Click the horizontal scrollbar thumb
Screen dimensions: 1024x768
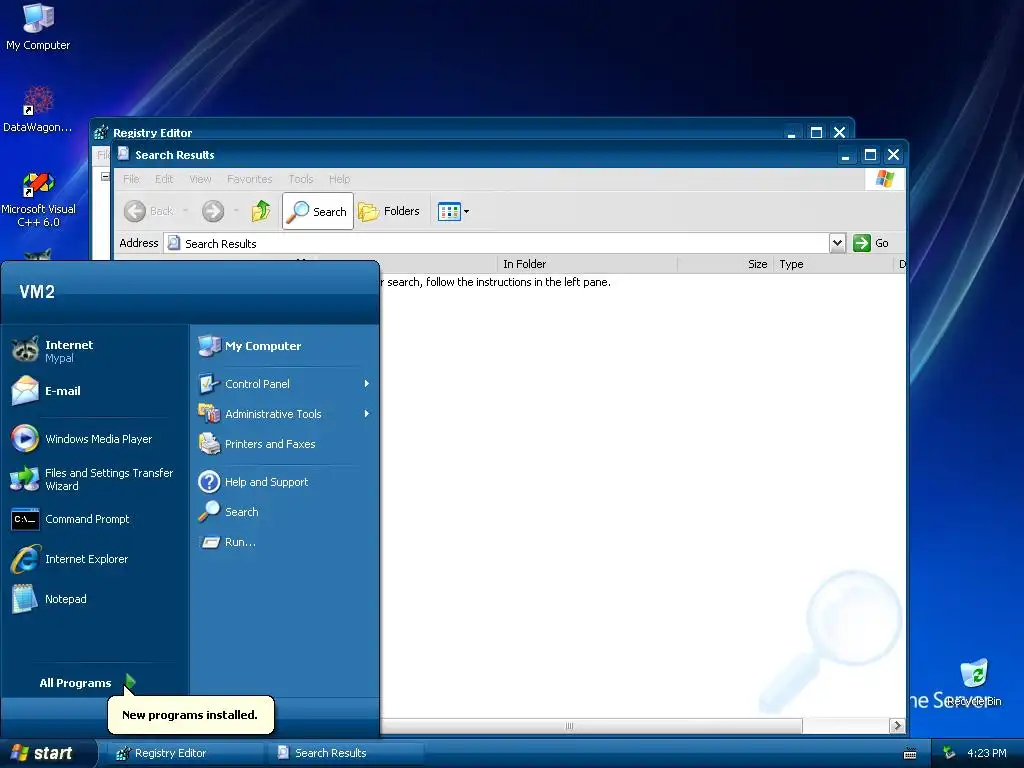pos(569,726)
